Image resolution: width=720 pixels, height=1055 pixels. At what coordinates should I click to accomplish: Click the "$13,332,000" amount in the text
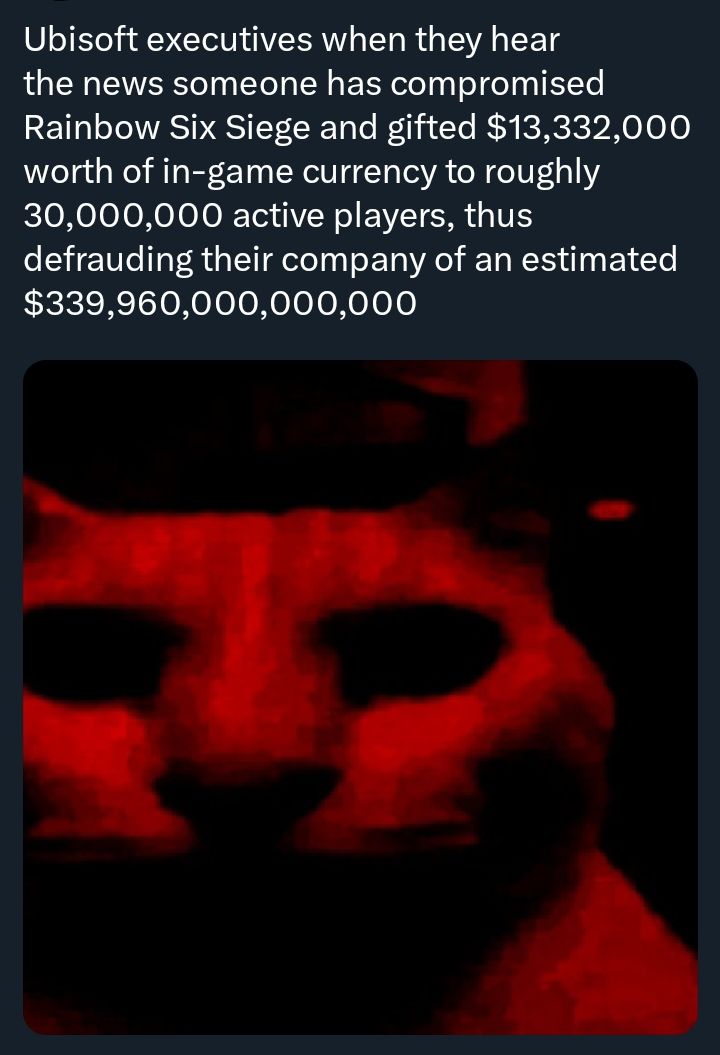[588, 128]
